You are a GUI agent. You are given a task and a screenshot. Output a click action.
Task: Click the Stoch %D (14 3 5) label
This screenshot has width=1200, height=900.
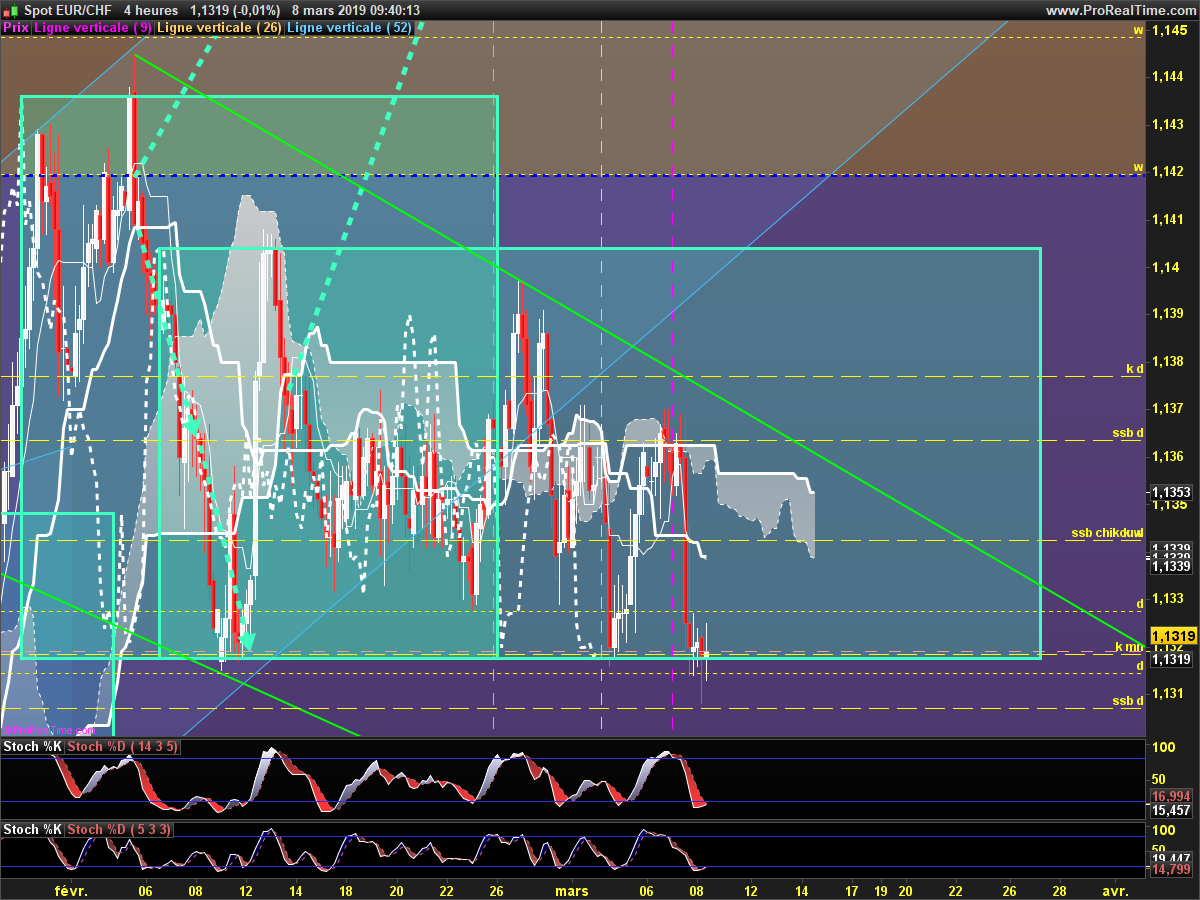[123, 746]
